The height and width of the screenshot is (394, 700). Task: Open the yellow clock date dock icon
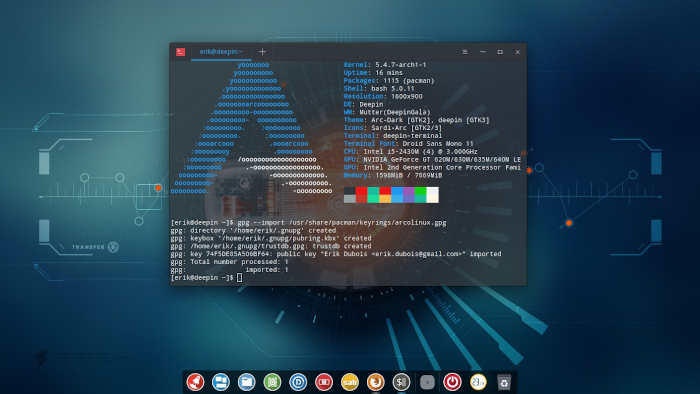point(478,382)
